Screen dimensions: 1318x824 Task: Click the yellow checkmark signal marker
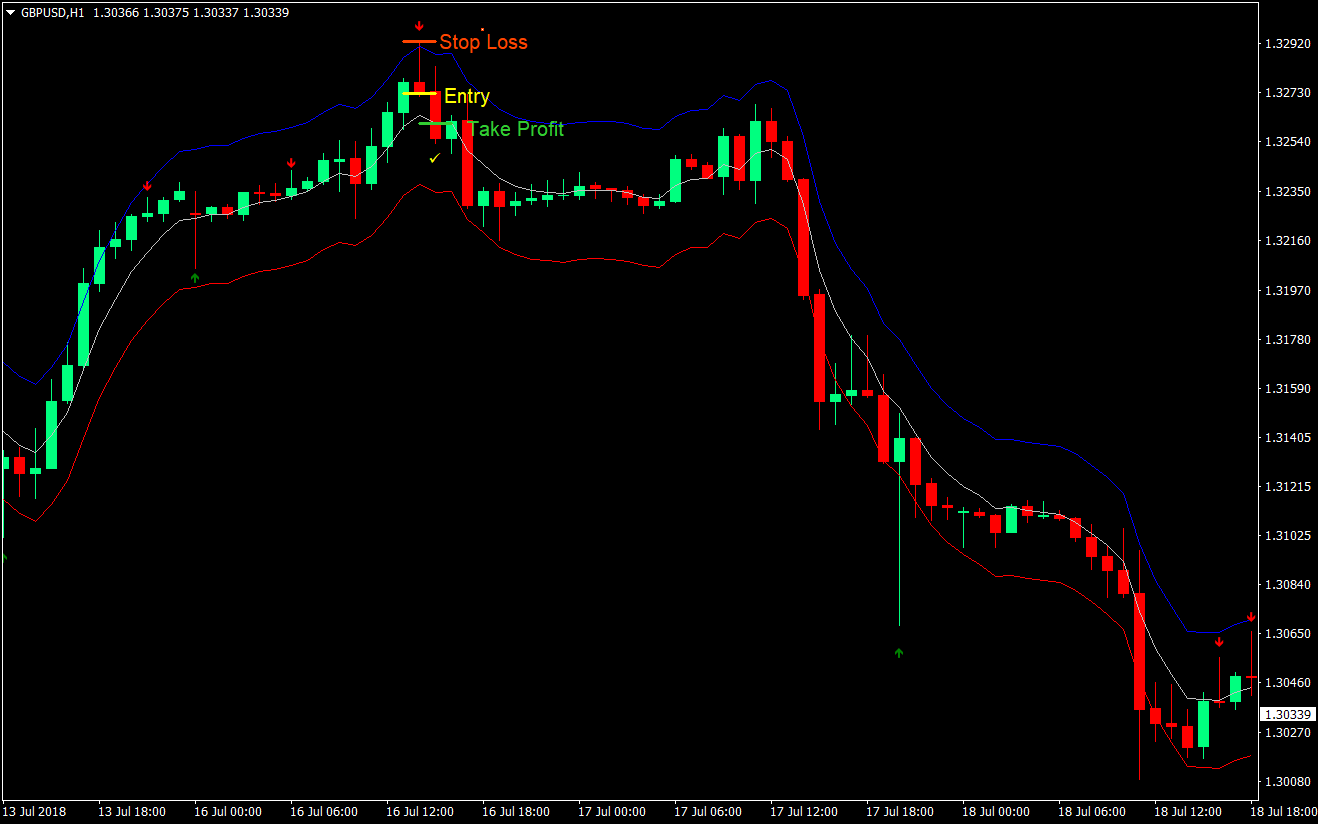tap(433, 157)
